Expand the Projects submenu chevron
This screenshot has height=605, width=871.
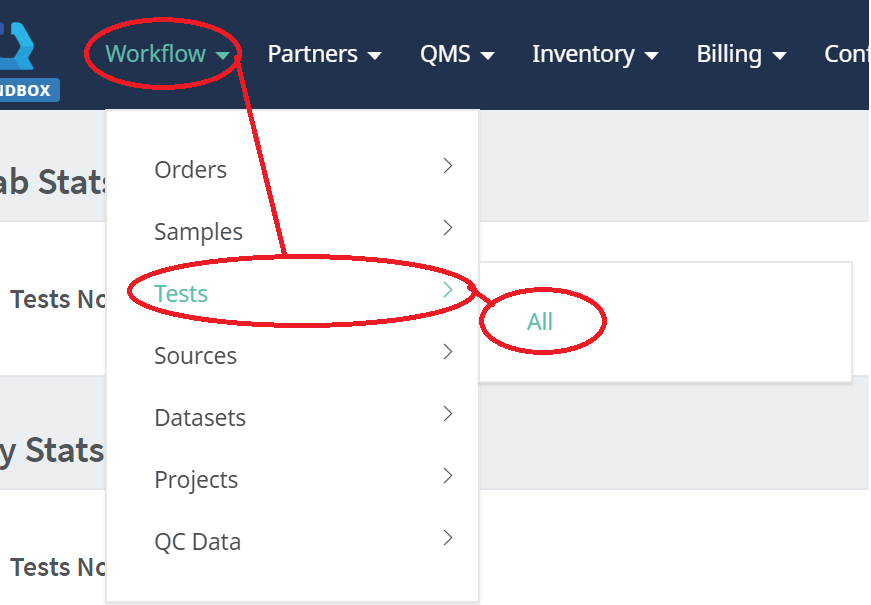[448, 476]
